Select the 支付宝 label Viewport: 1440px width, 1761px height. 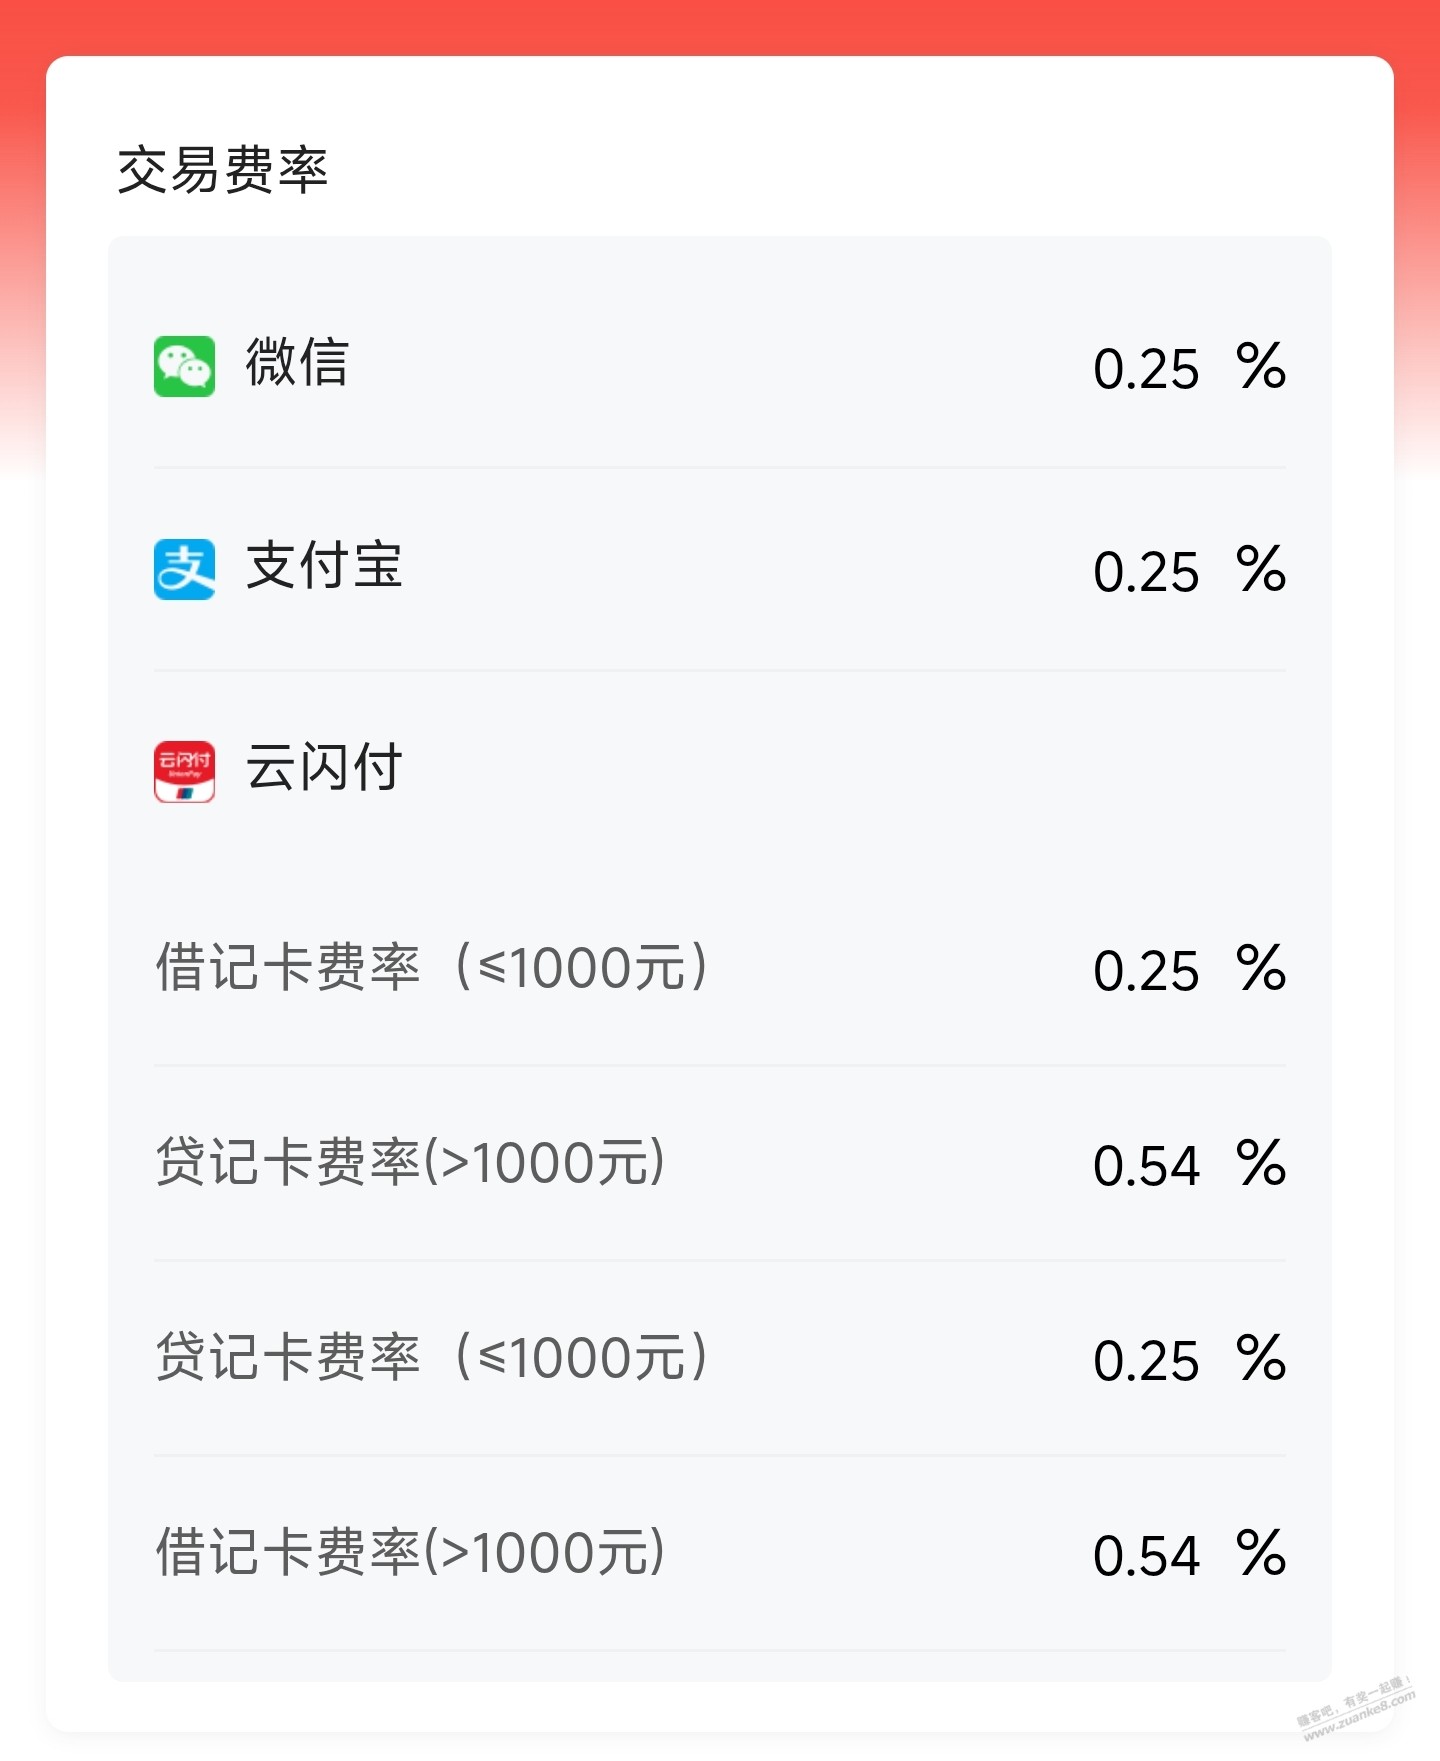pyautogui.click(x=324, y=565)
